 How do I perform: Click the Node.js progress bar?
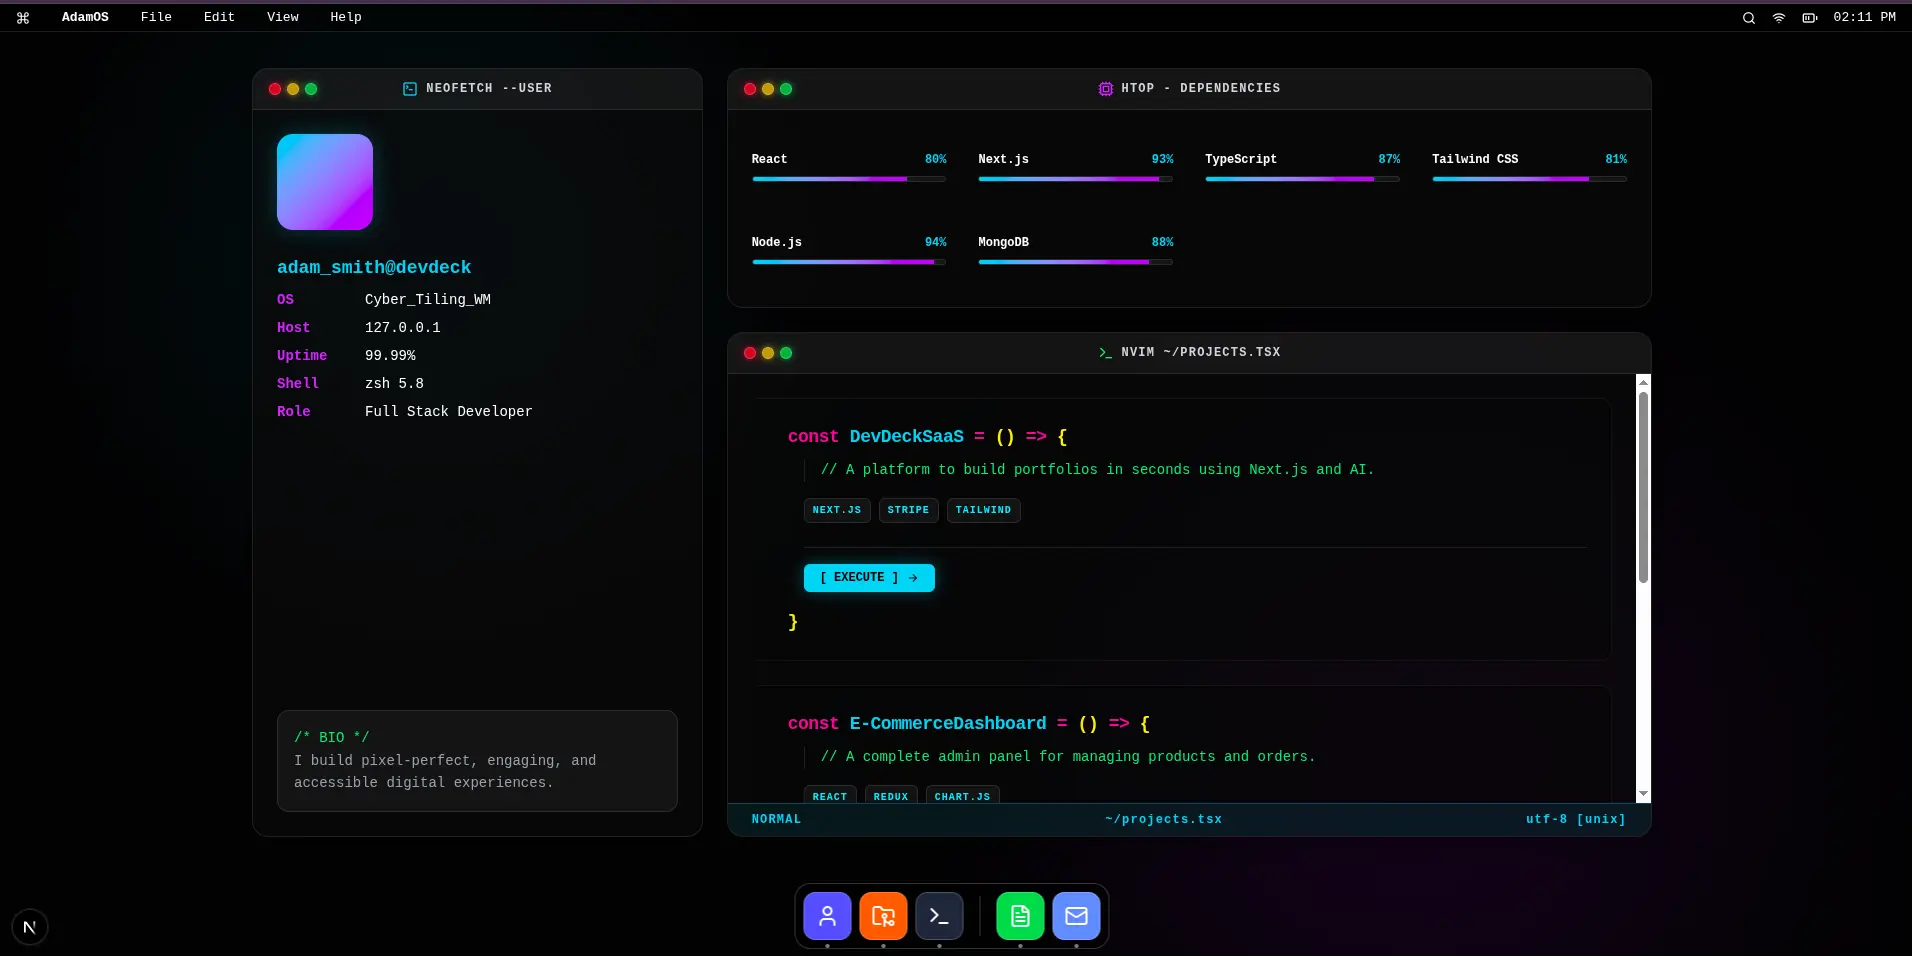click(848, 262)
